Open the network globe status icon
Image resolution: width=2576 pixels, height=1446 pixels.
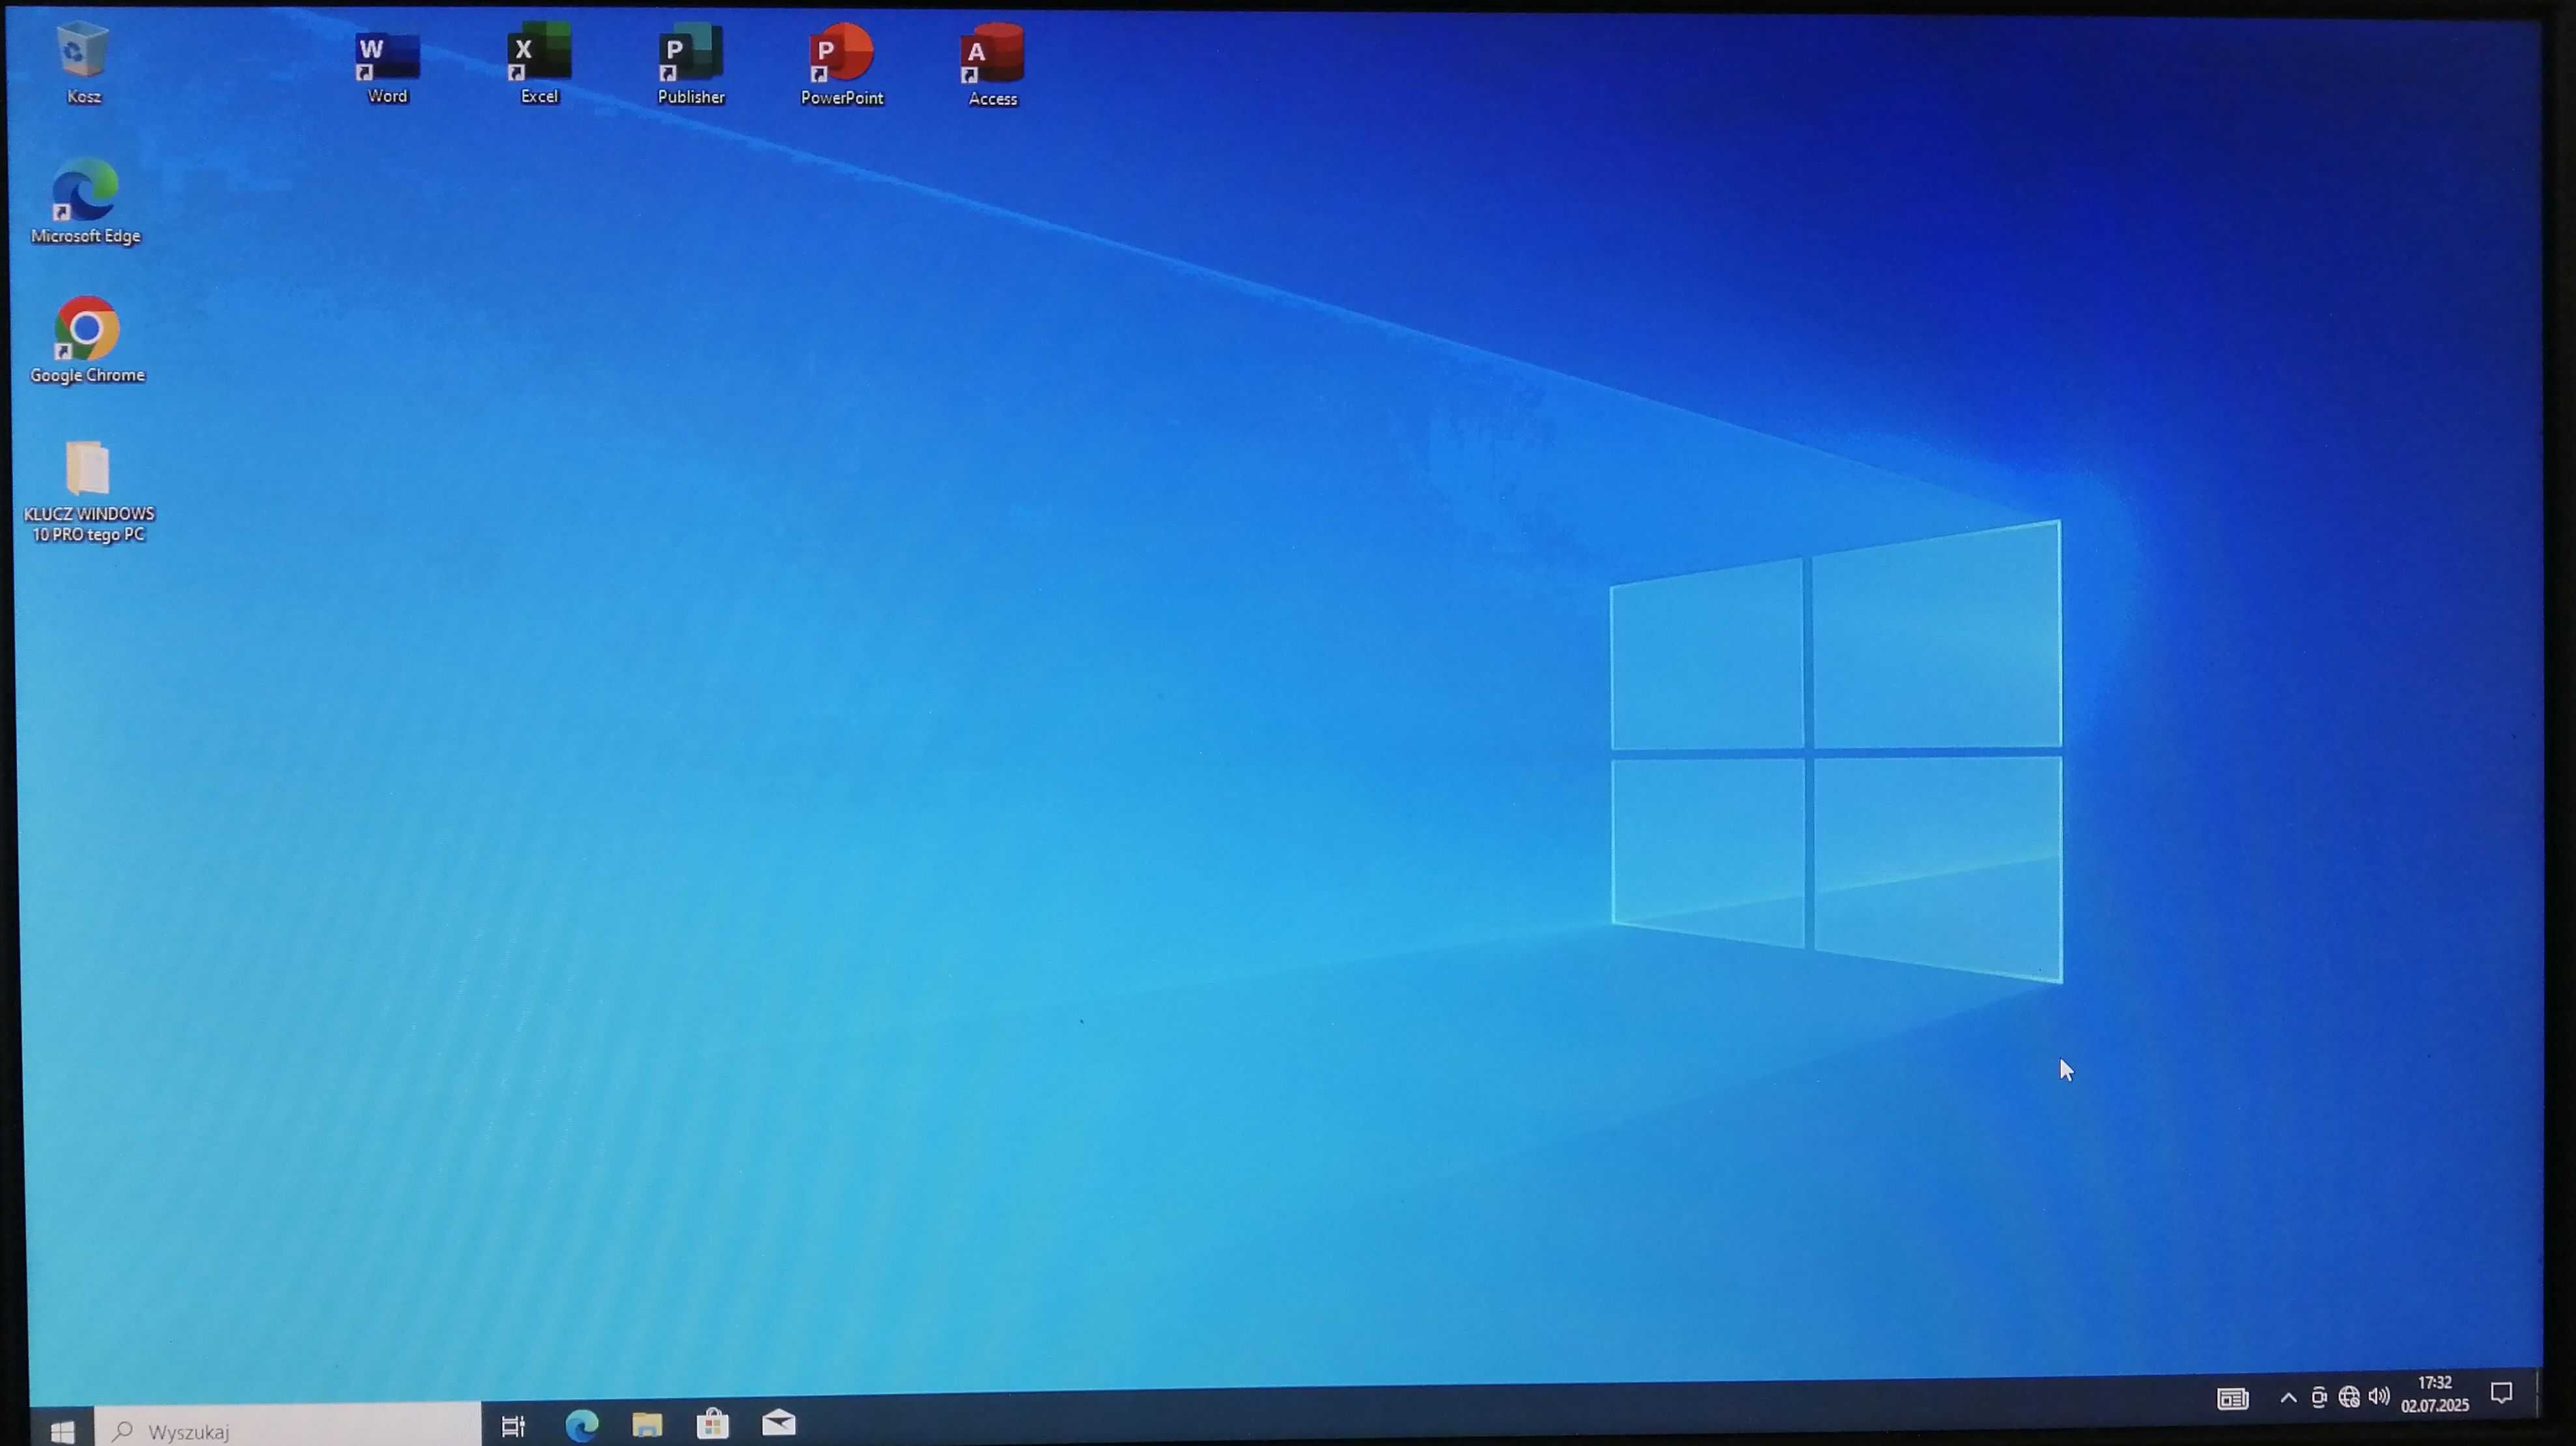pyautogui.click(x=2349, y=1397)
